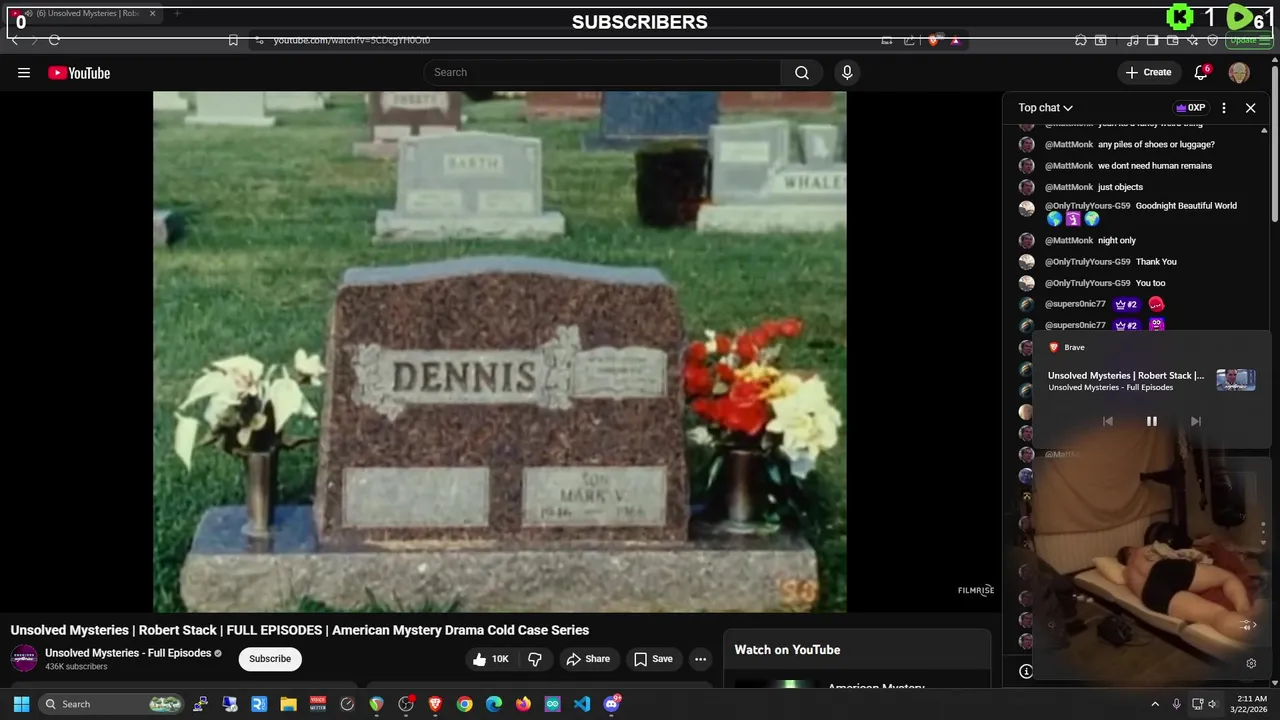This screenshot has height=720, width=1280.
Task: Click the media popup video thumbnail
Action: tap(1236, 380)
